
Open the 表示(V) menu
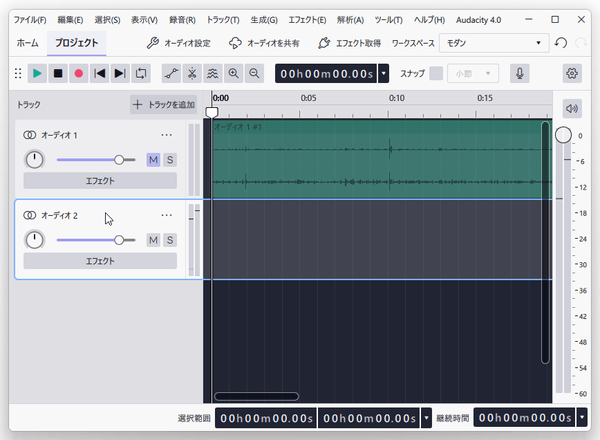[x=144, y=20]
